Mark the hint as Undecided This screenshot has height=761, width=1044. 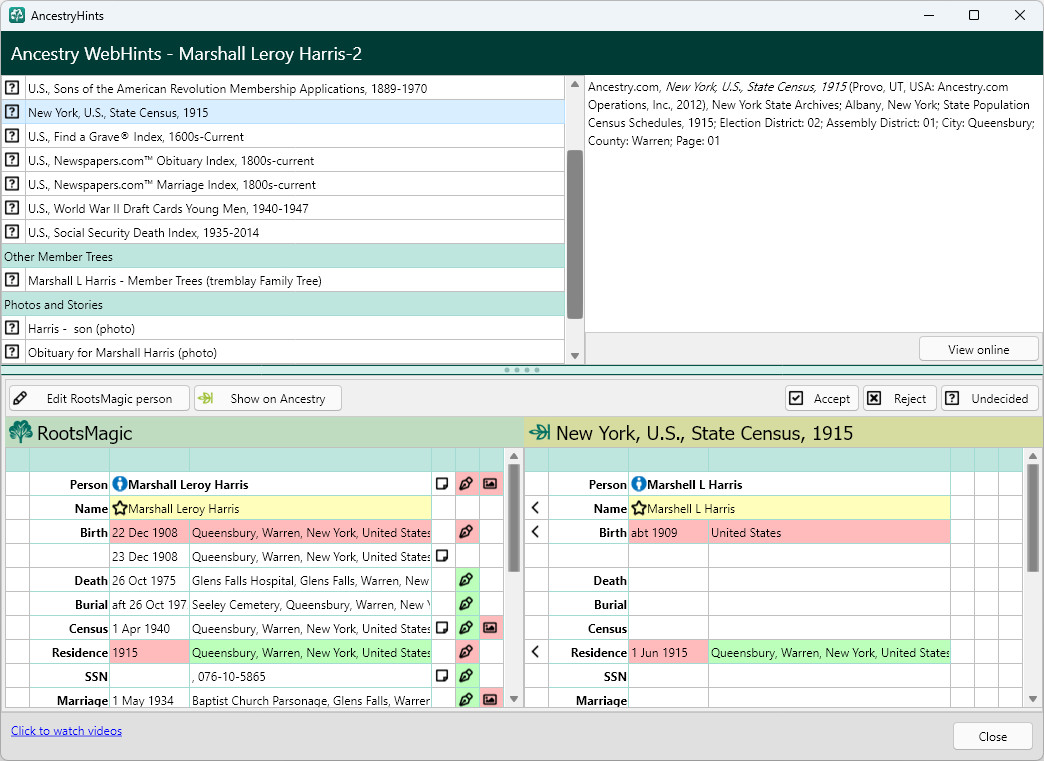click(990, 398)
